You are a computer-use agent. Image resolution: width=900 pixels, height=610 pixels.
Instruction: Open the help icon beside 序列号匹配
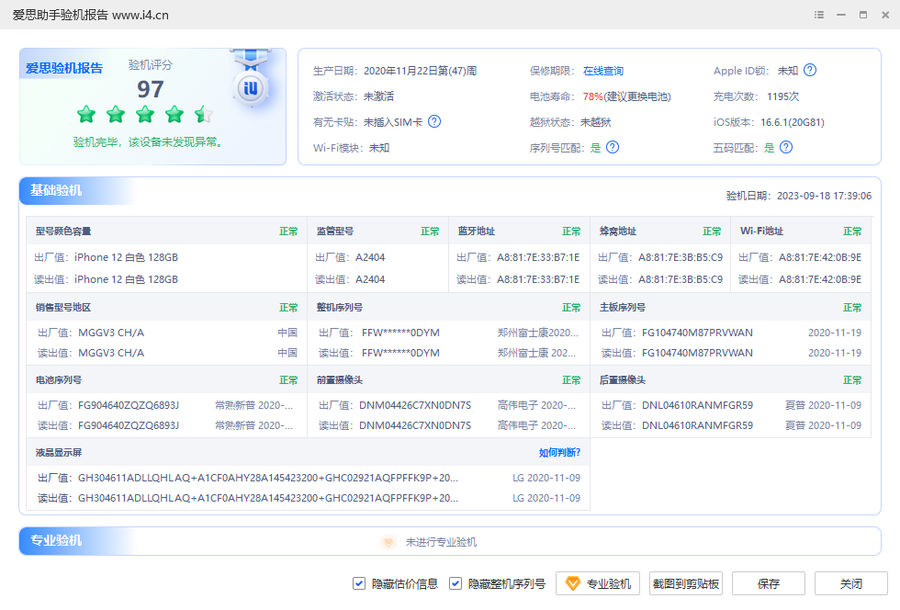[x=612, y=147]
